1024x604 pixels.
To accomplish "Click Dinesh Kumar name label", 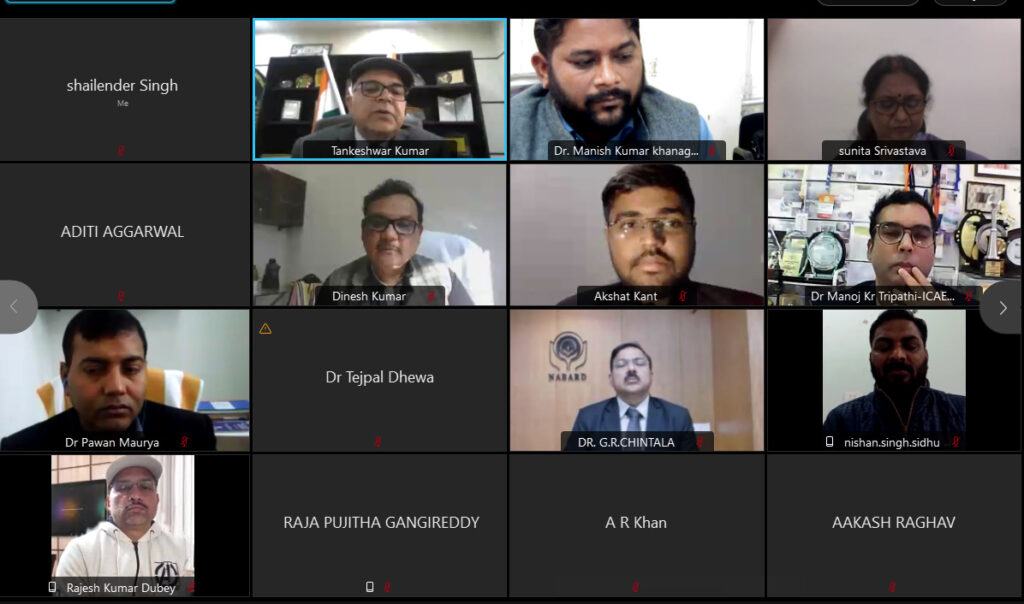I will click(x=368, y=296).
